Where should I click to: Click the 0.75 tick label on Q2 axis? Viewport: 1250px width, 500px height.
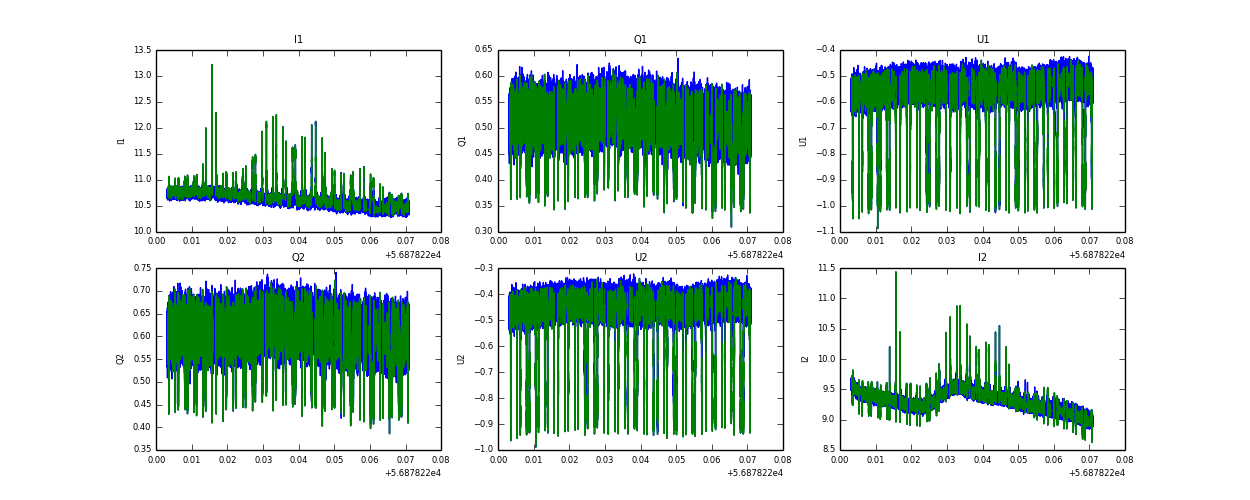pyautogui.click(x=142, y=268)
